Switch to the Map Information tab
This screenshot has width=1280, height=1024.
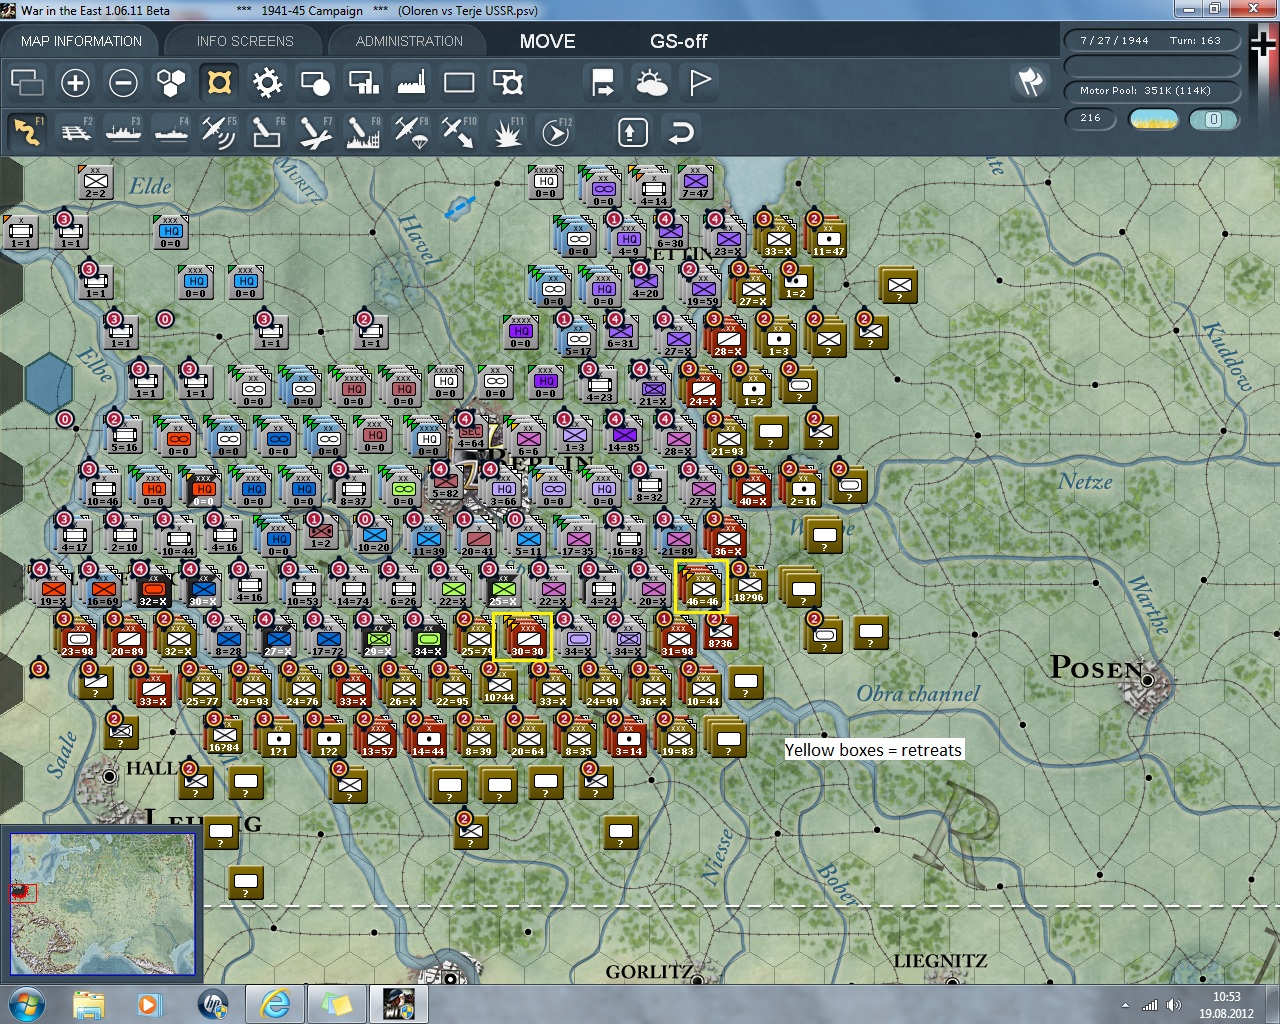click(x=81, y=41)
